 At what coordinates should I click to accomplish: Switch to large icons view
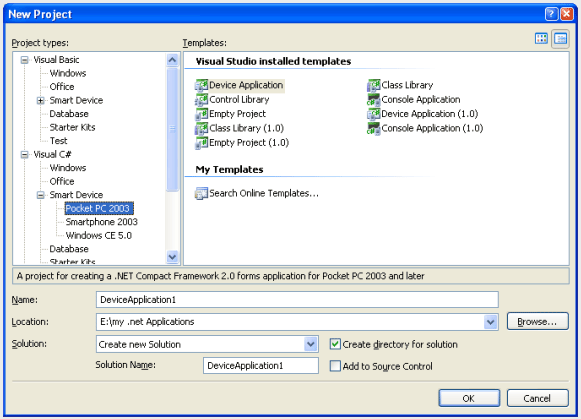coord(541,38)
